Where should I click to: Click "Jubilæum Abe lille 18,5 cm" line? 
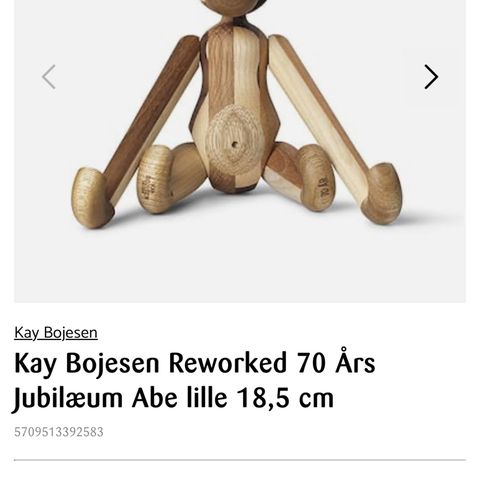[173, 398]
